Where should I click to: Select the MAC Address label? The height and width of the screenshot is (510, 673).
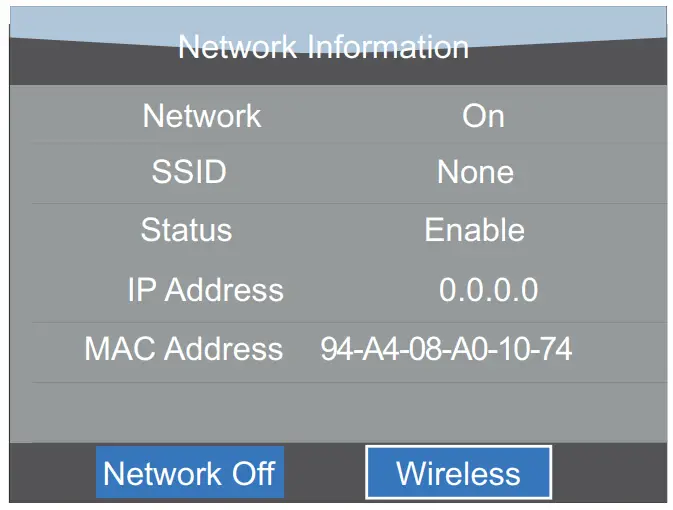tap(183, 349)
